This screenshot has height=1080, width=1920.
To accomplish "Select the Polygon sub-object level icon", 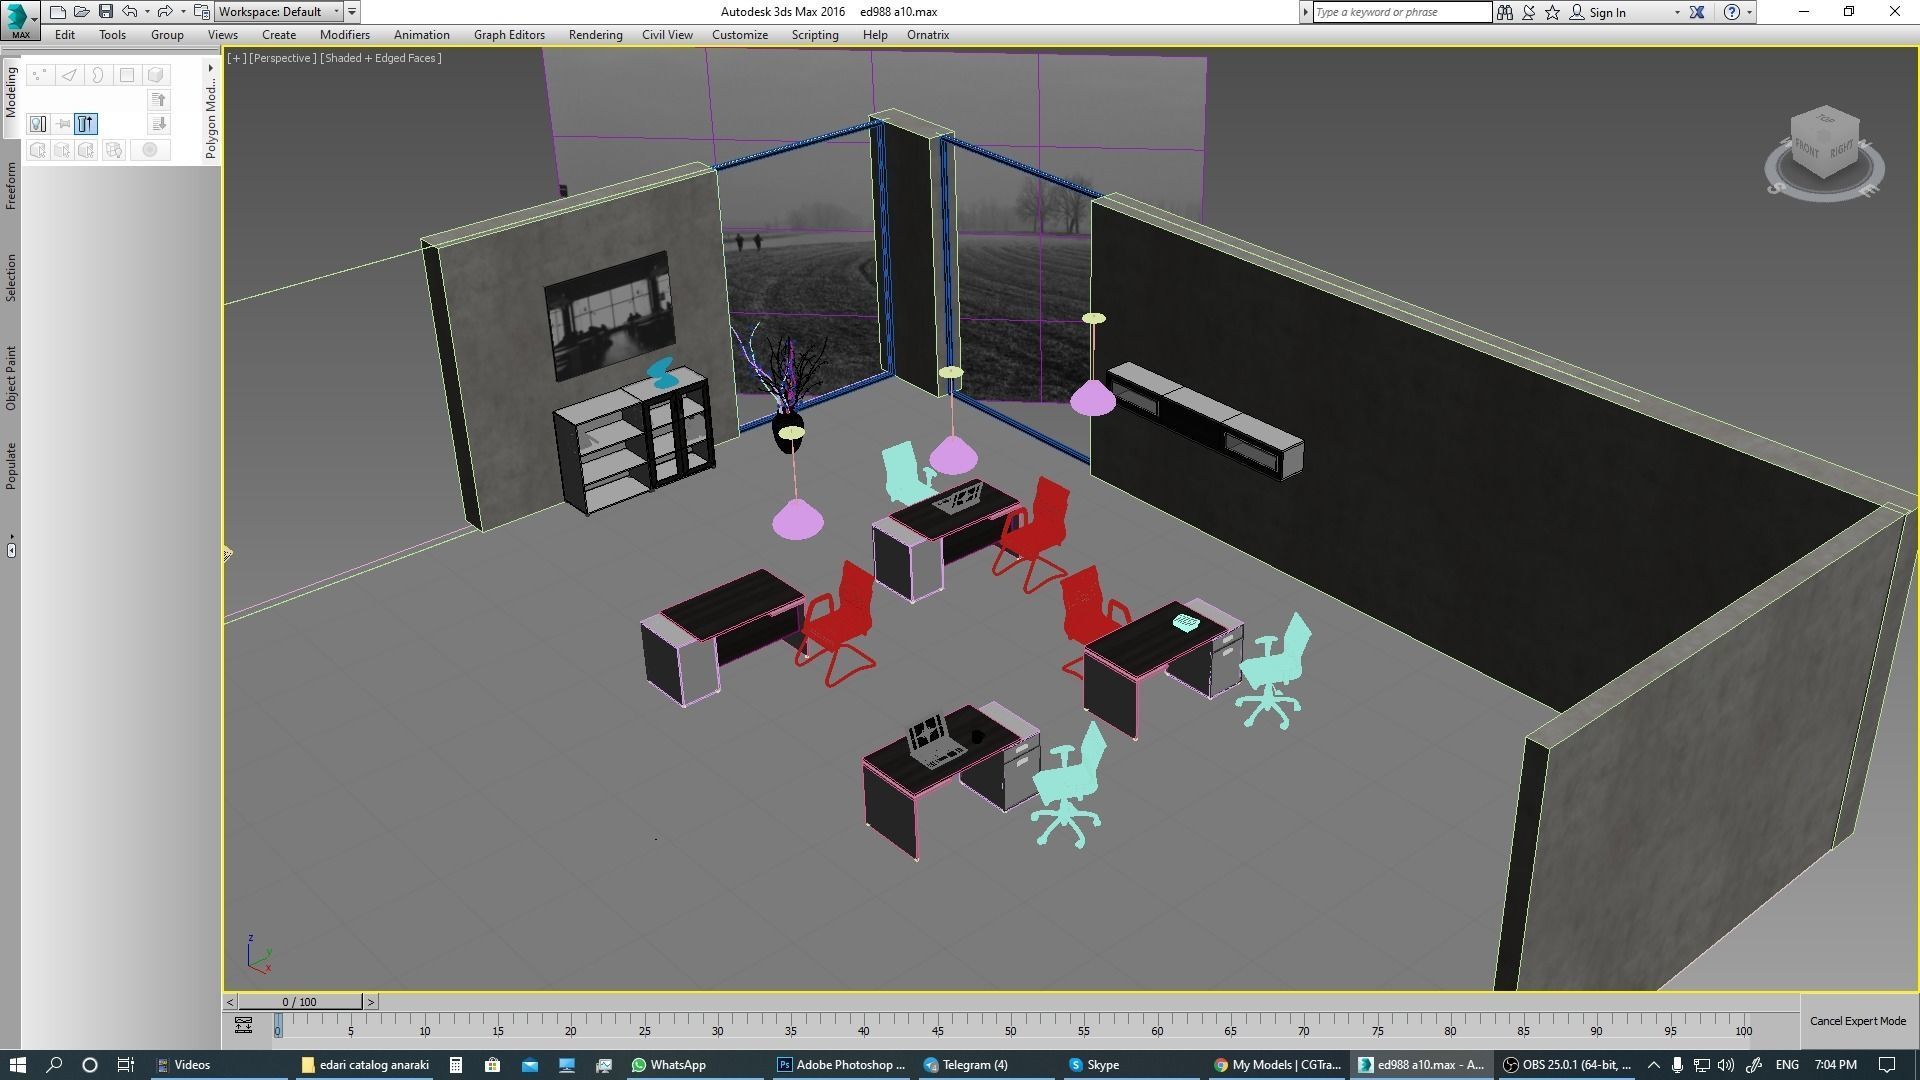I will (127, 75).
